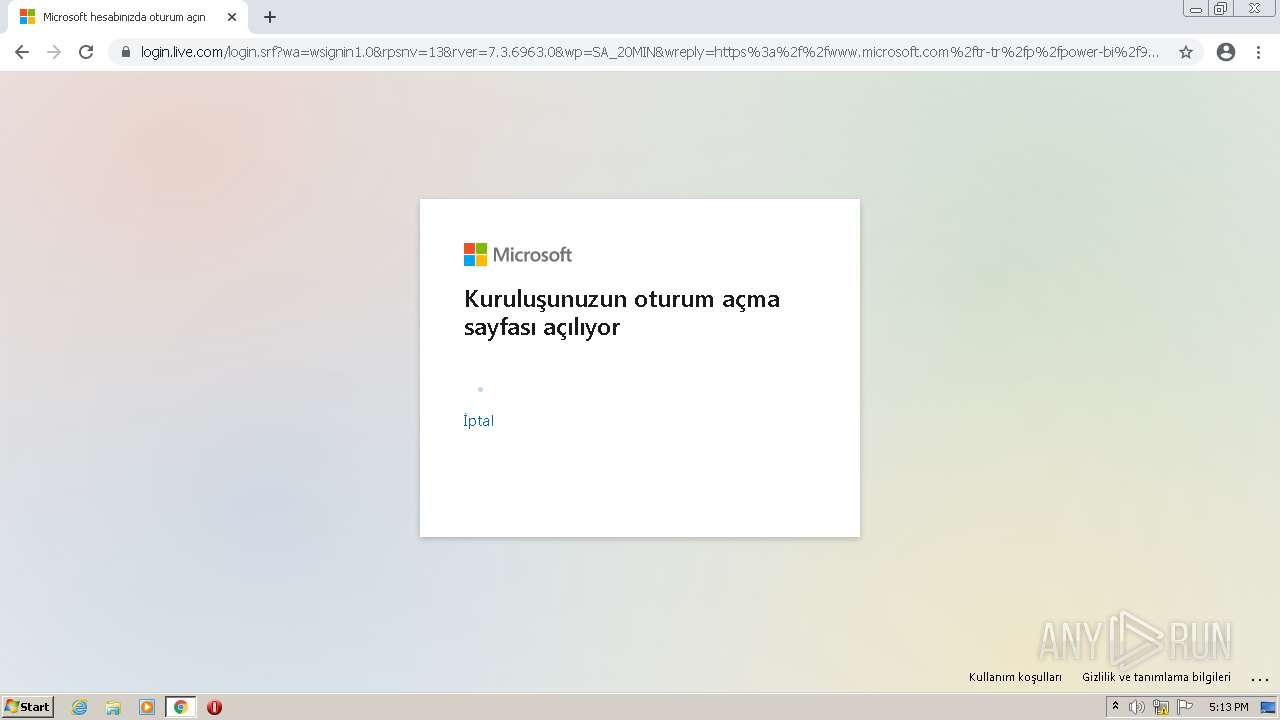1280x720 pixels.
Task: Click the İptal link
Action: [479, 421]
